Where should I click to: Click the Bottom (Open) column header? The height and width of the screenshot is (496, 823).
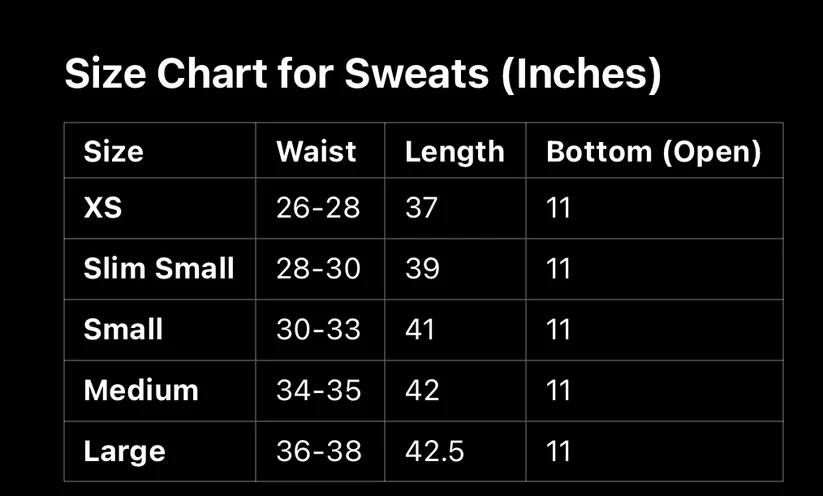(x=653, y=151)
